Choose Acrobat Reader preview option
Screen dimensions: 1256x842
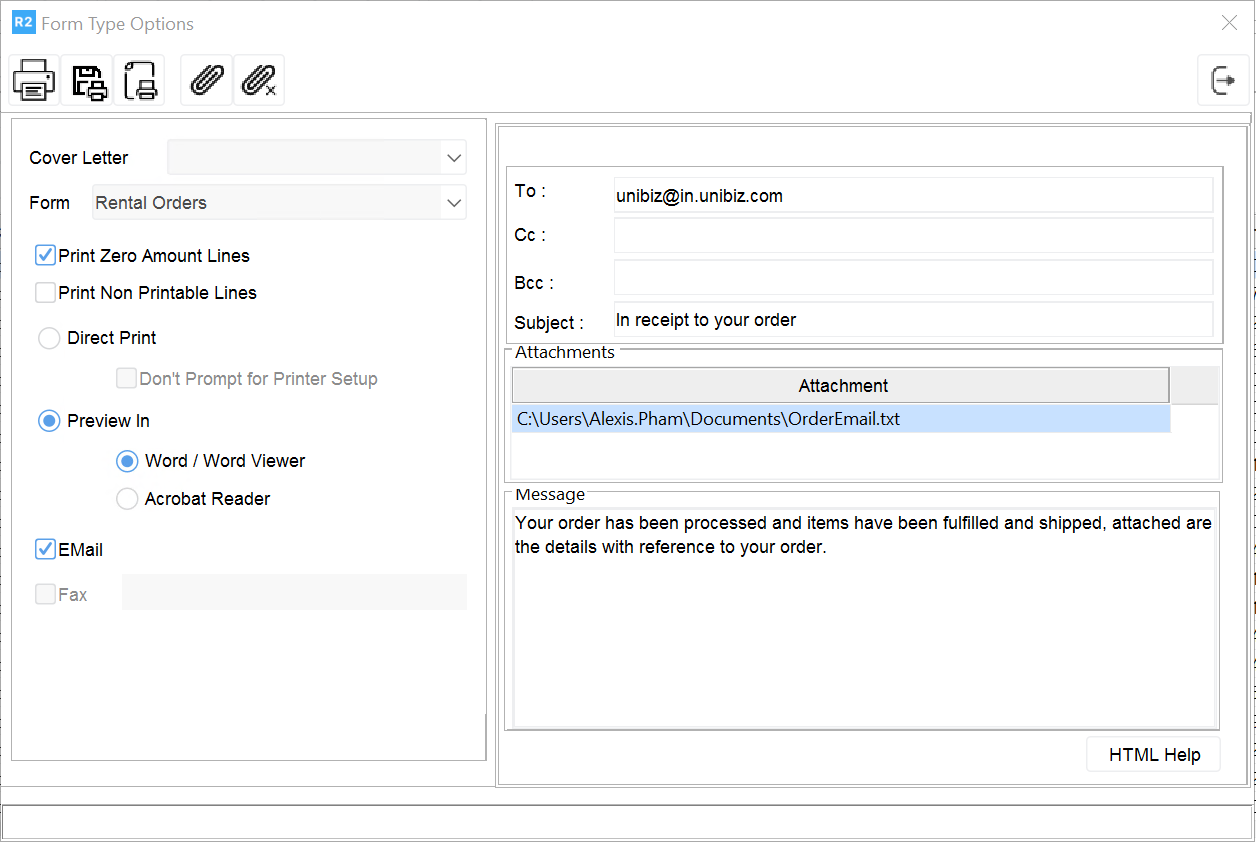127,499
